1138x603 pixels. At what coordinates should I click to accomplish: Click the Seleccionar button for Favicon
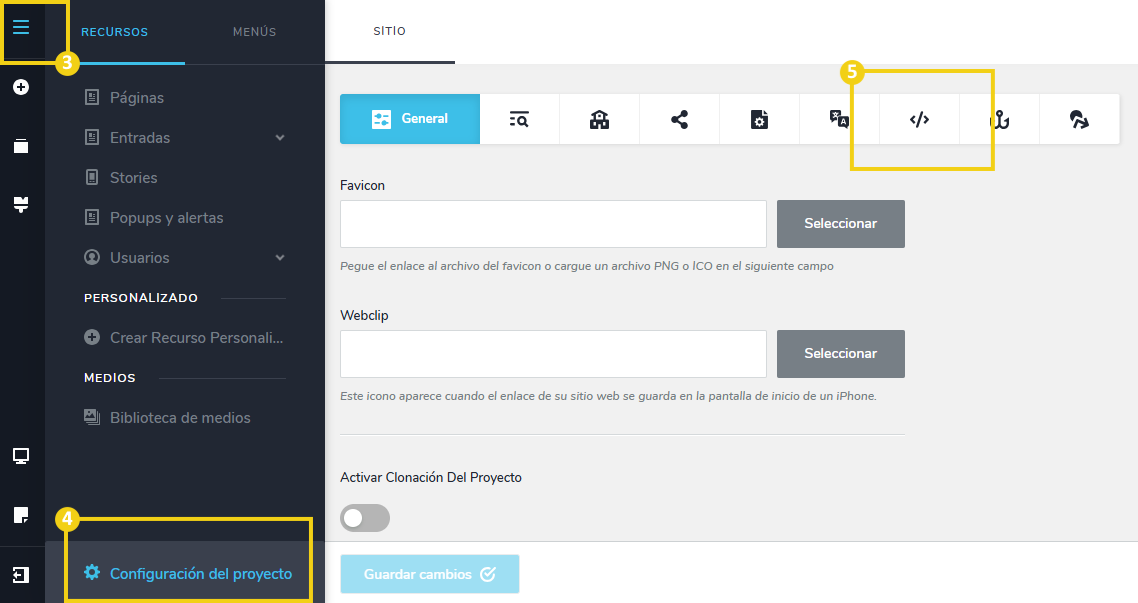[x=840, y=224]
